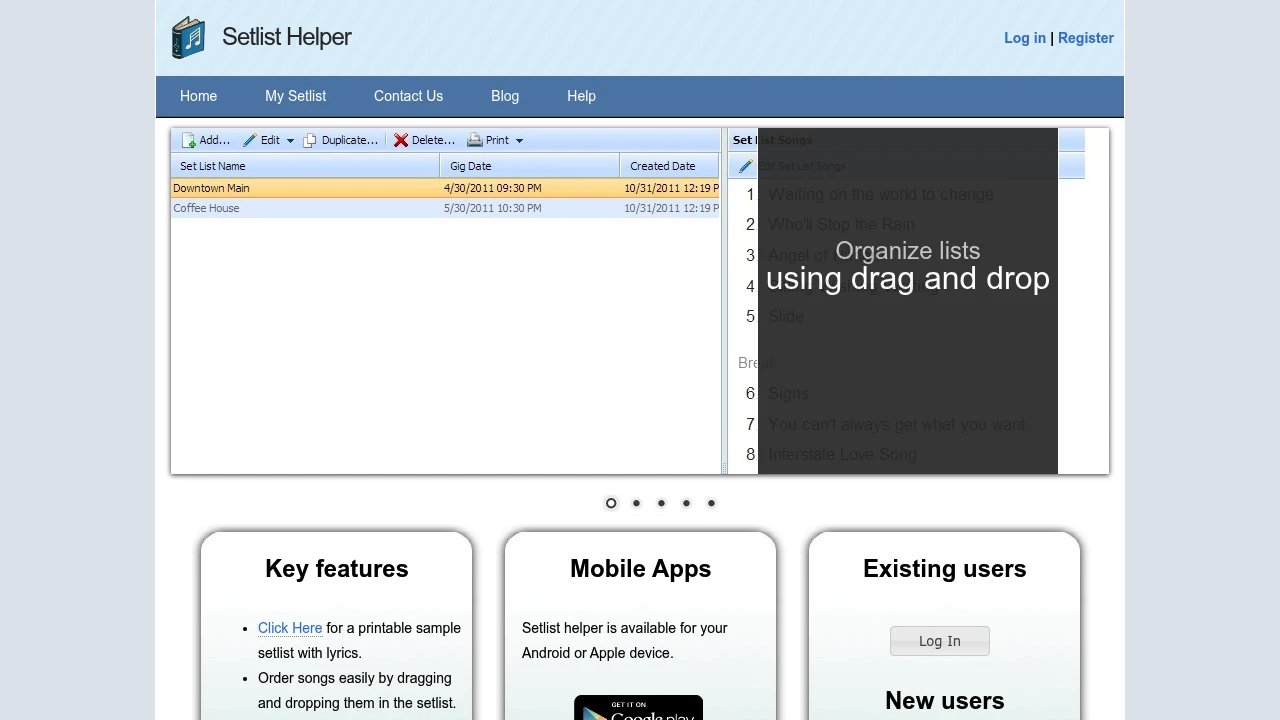Click the Organize lists using drag and drop caption
1280x720 pixels.
pos(908,266)
